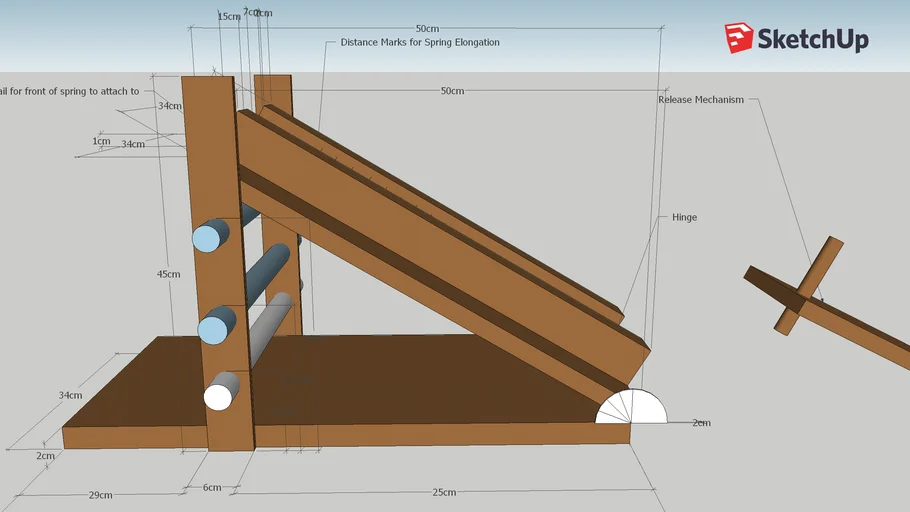Click the "6cm" dimension label
The image size is (910, 512).
click(x=212, y=488)
